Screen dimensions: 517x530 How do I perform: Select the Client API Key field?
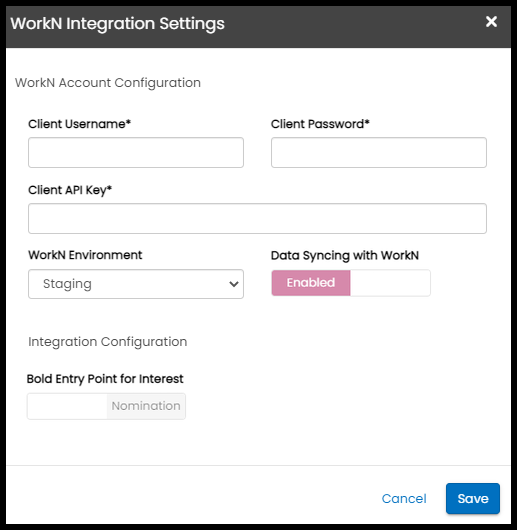(x=257, y=218)
